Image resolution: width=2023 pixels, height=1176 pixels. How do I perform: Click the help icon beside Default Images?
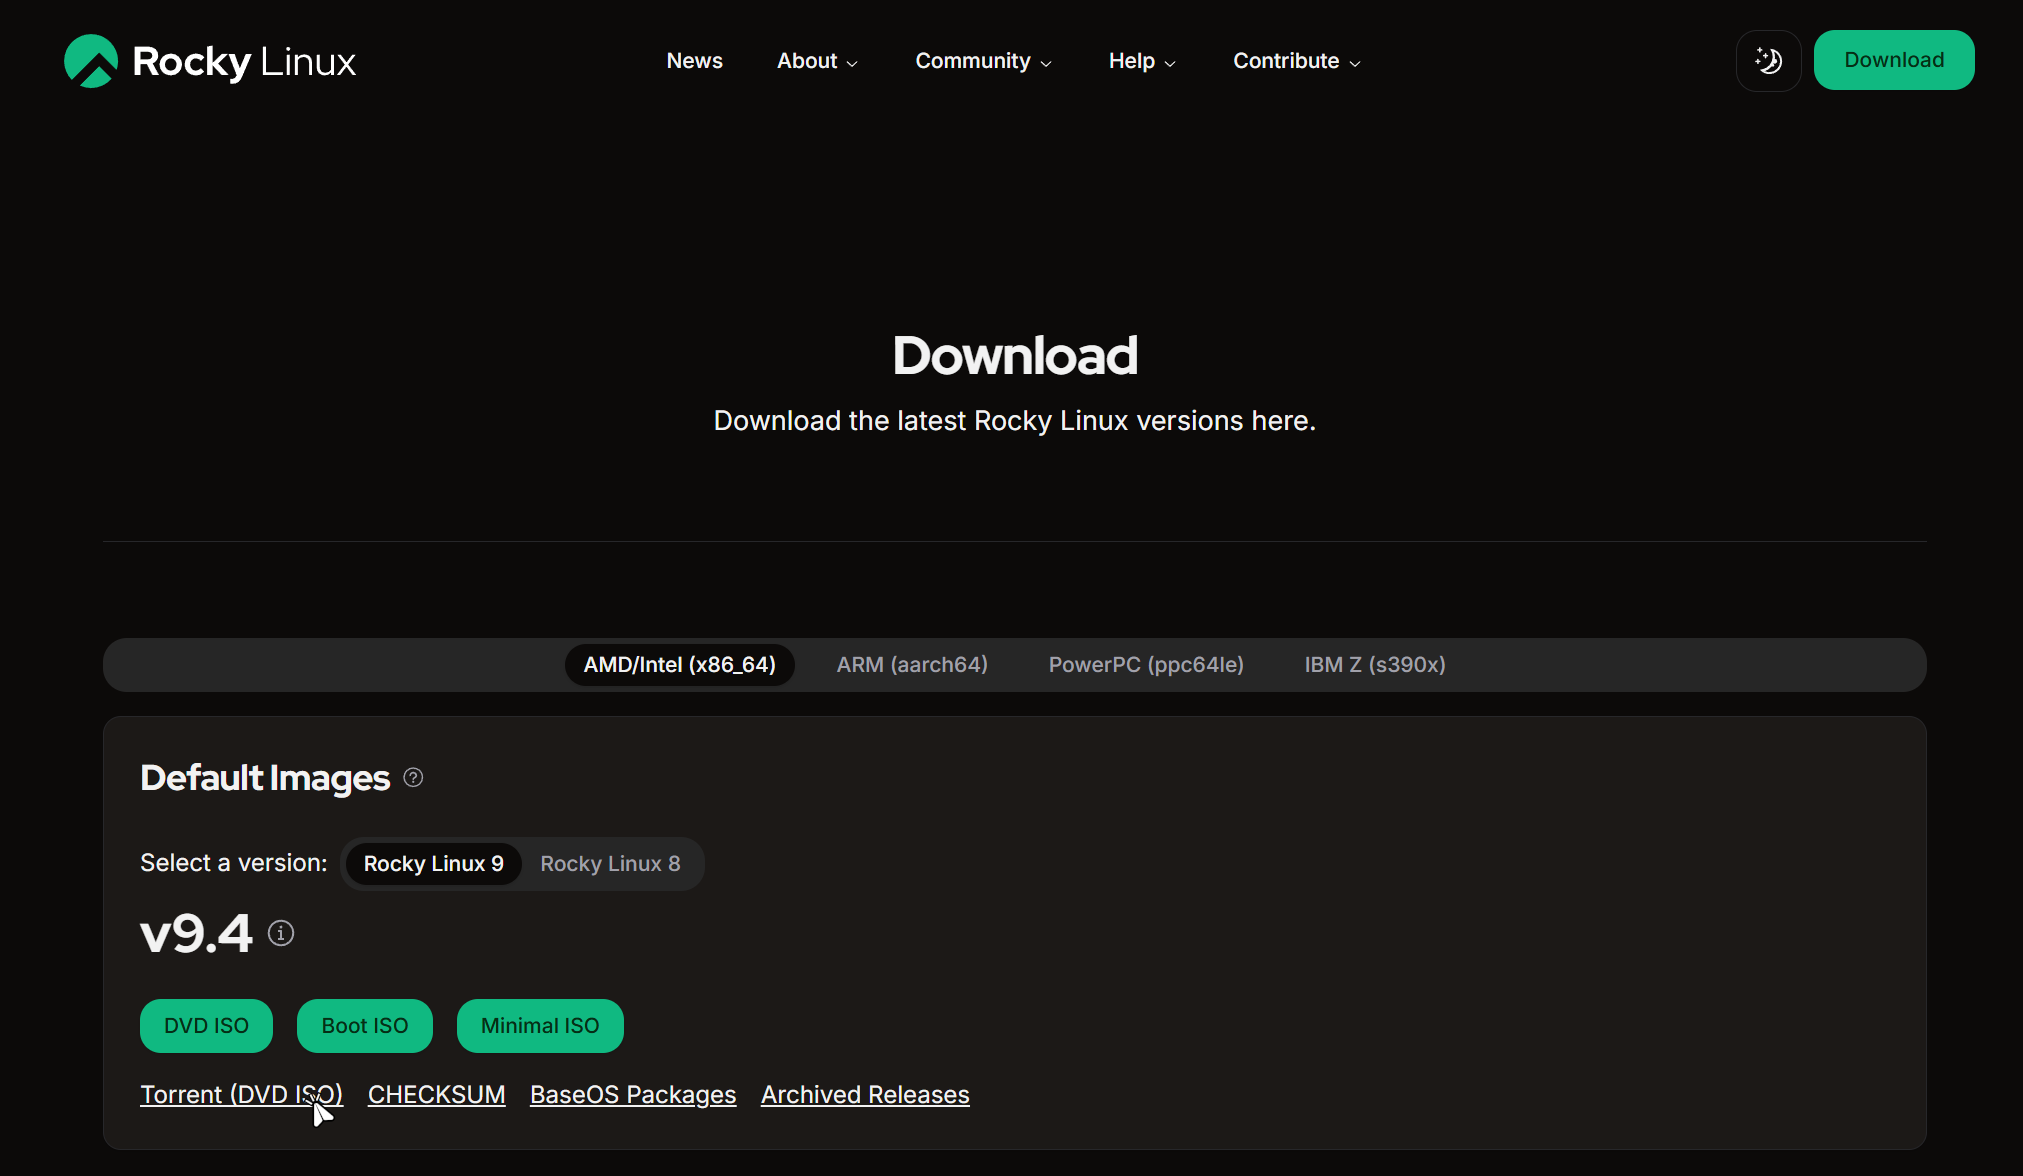pos(413,778)
